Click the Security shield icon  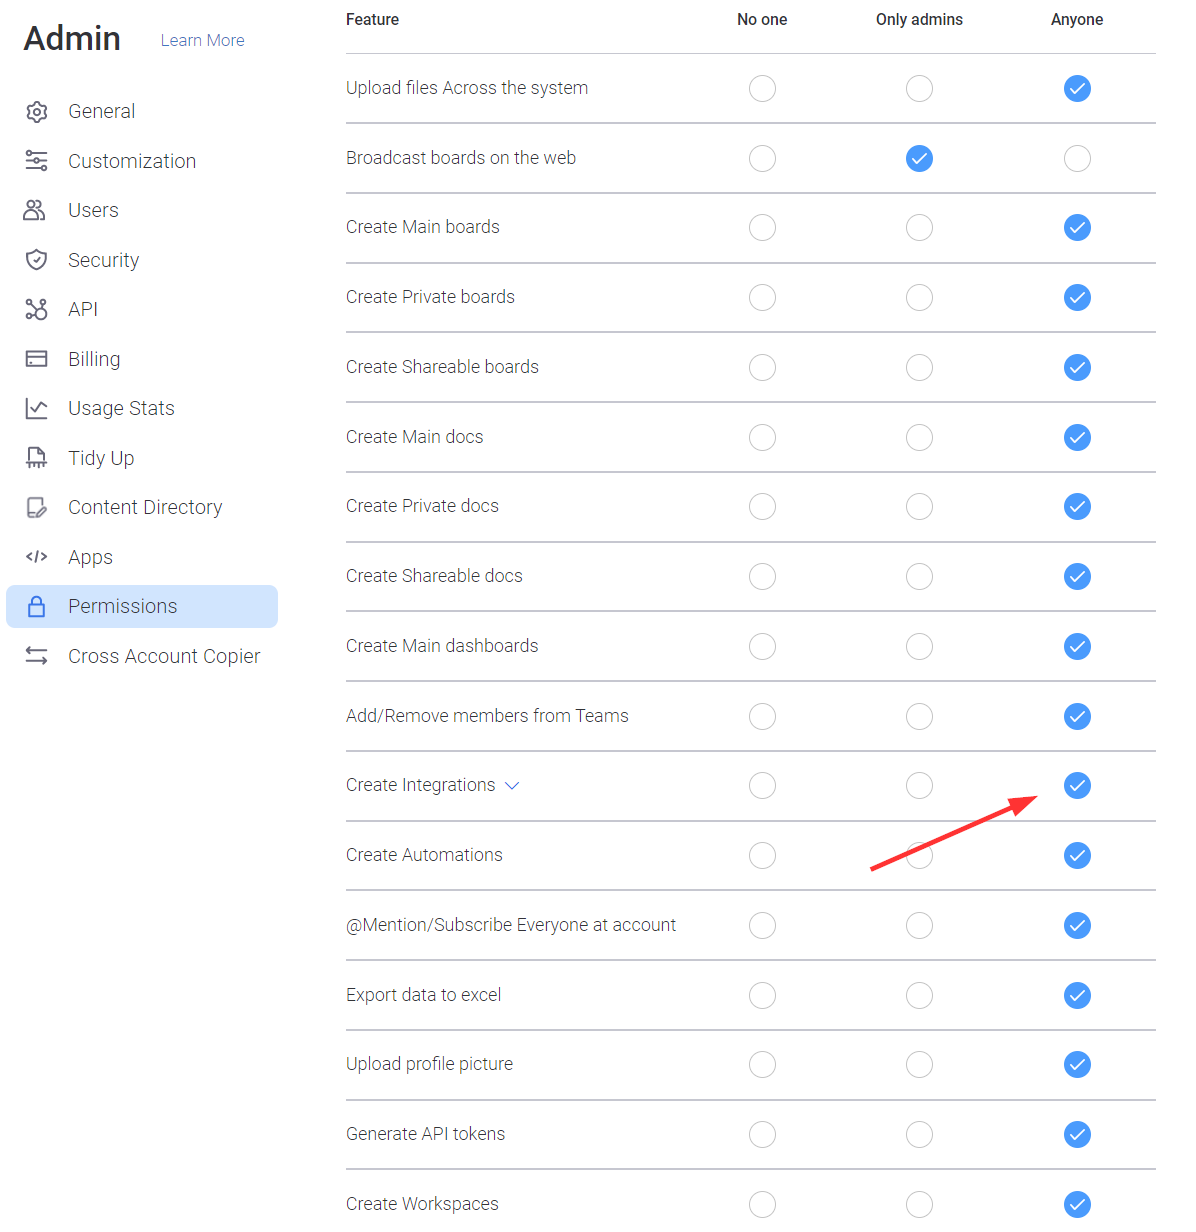pyautogui.click(x=37, y=260)
